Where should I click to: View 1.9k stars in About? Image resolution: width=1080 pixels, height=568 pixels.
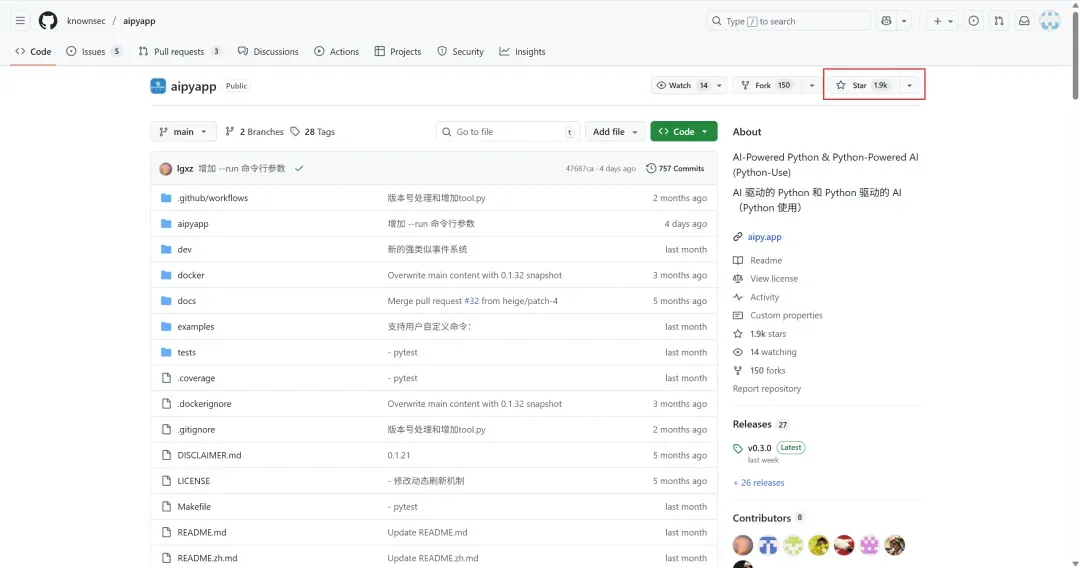[768, 334]
